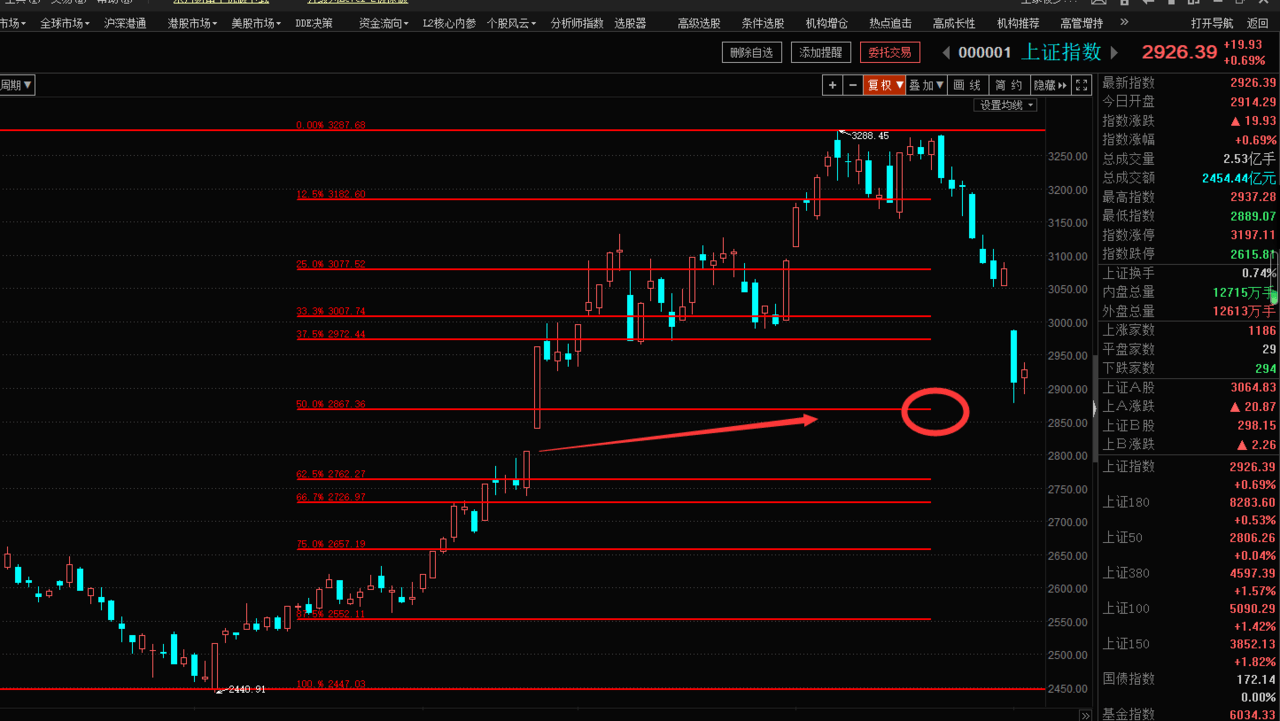Show more toolbar items via » chevron
Screen dimensions: 1280x721
(x=1125, y=22)
